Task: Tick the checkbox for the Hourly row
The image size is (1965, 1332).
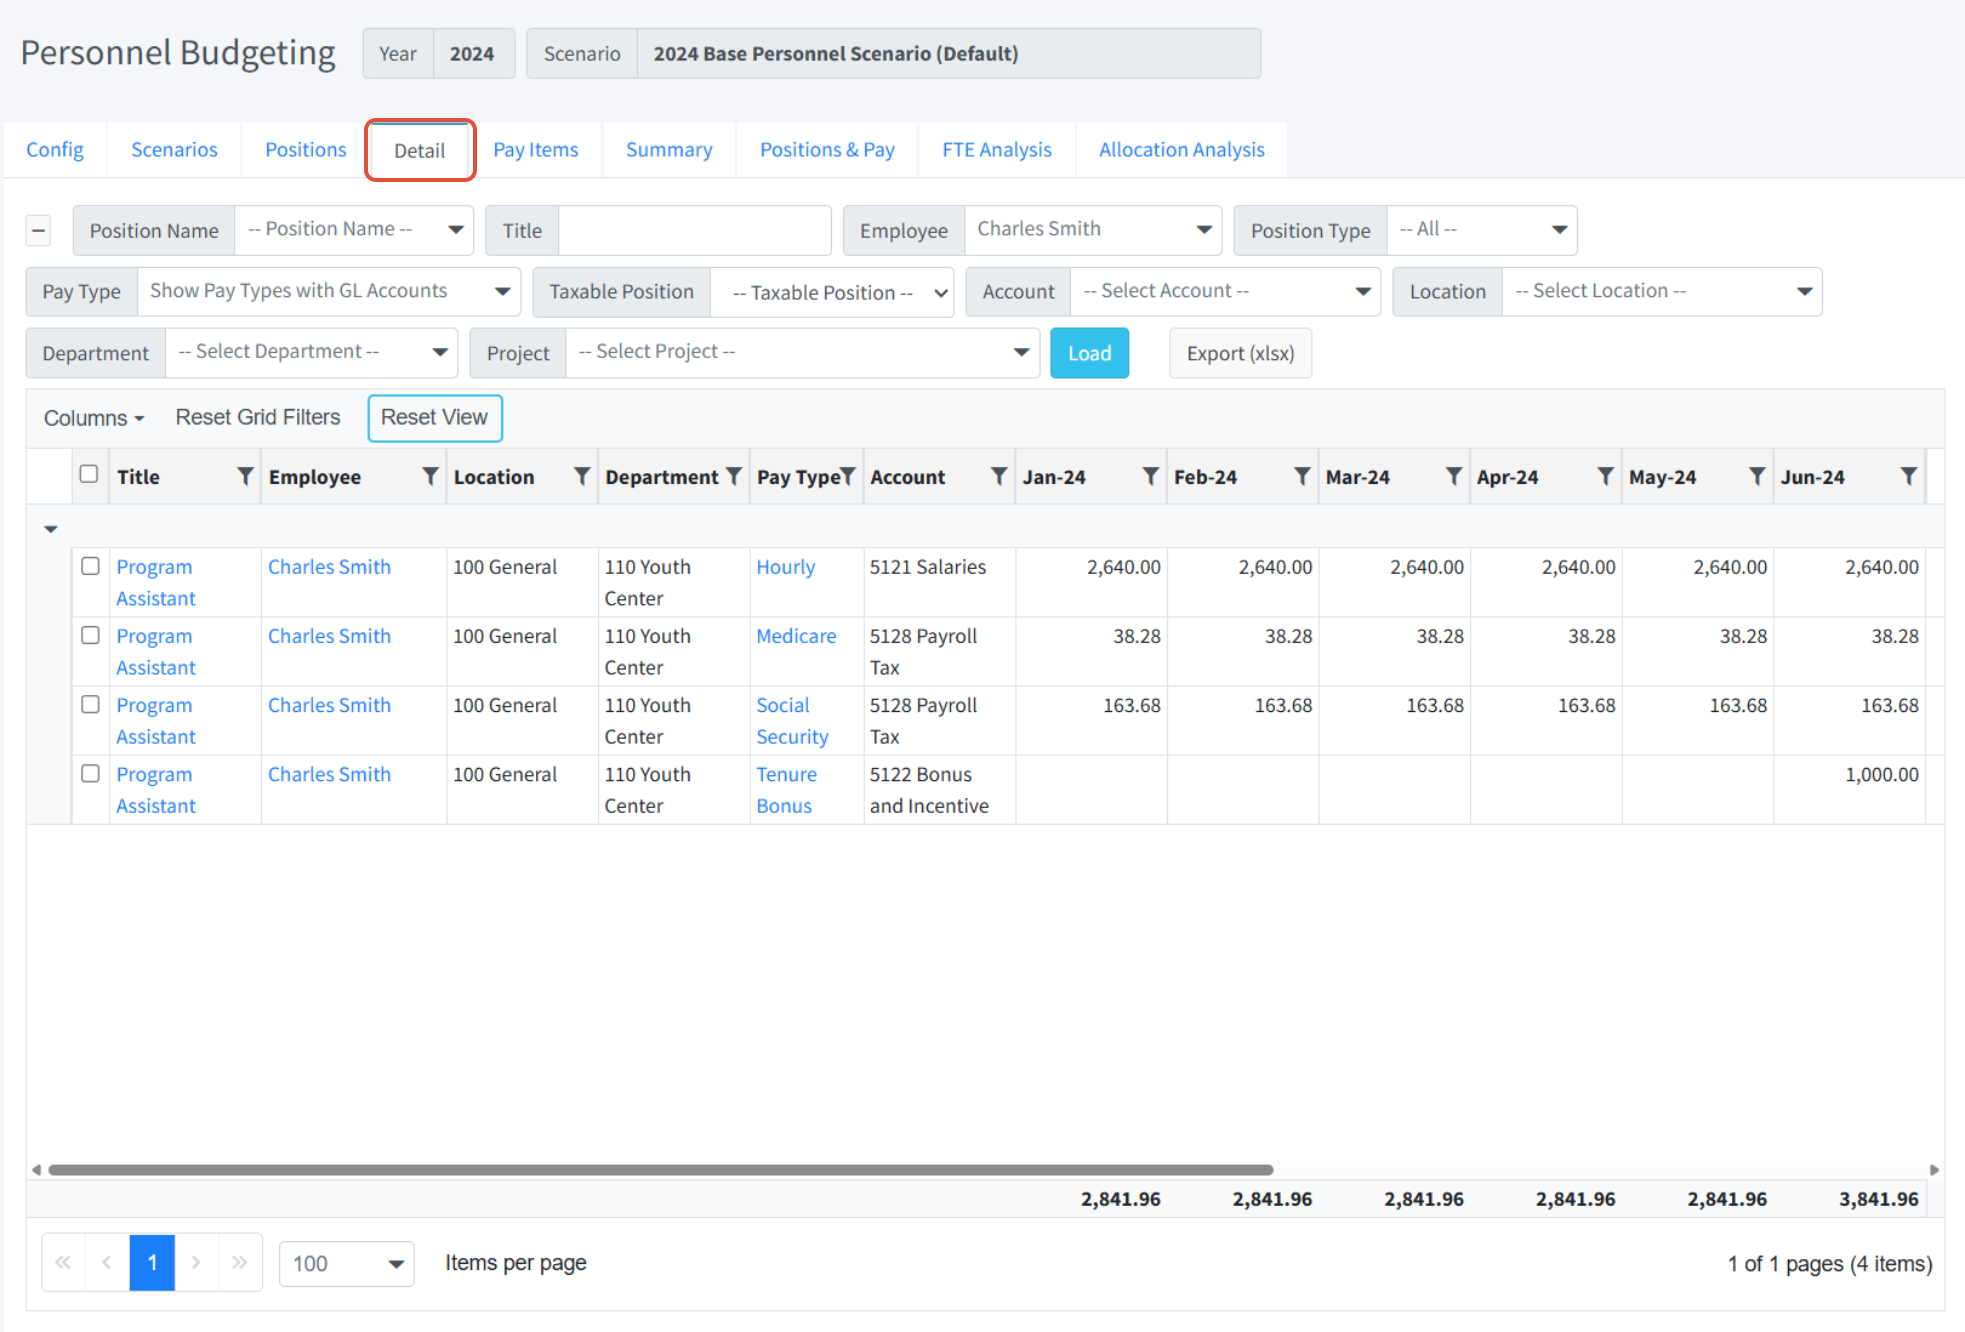Action: coord(90,566)
